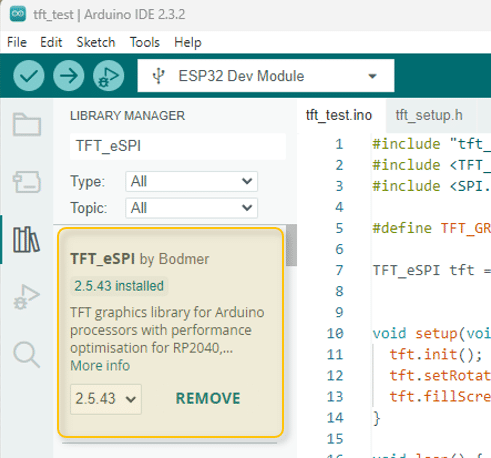Switch to the tft_setup.h tab

429,115
